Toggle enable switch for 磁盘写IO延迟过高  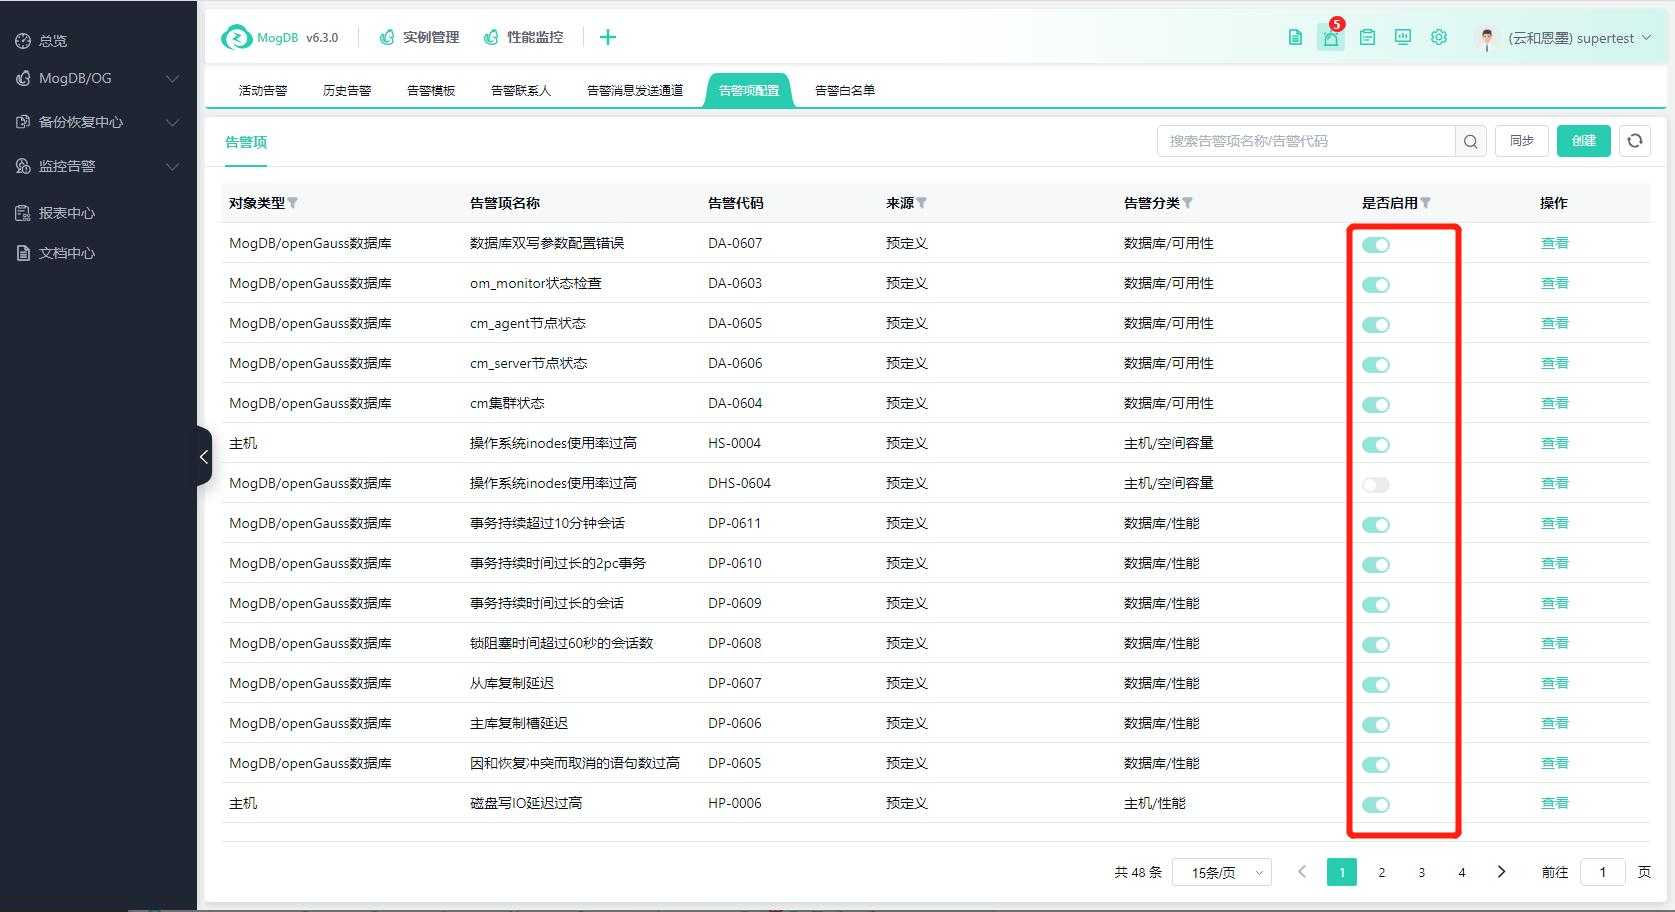(x=1376, y=805)
